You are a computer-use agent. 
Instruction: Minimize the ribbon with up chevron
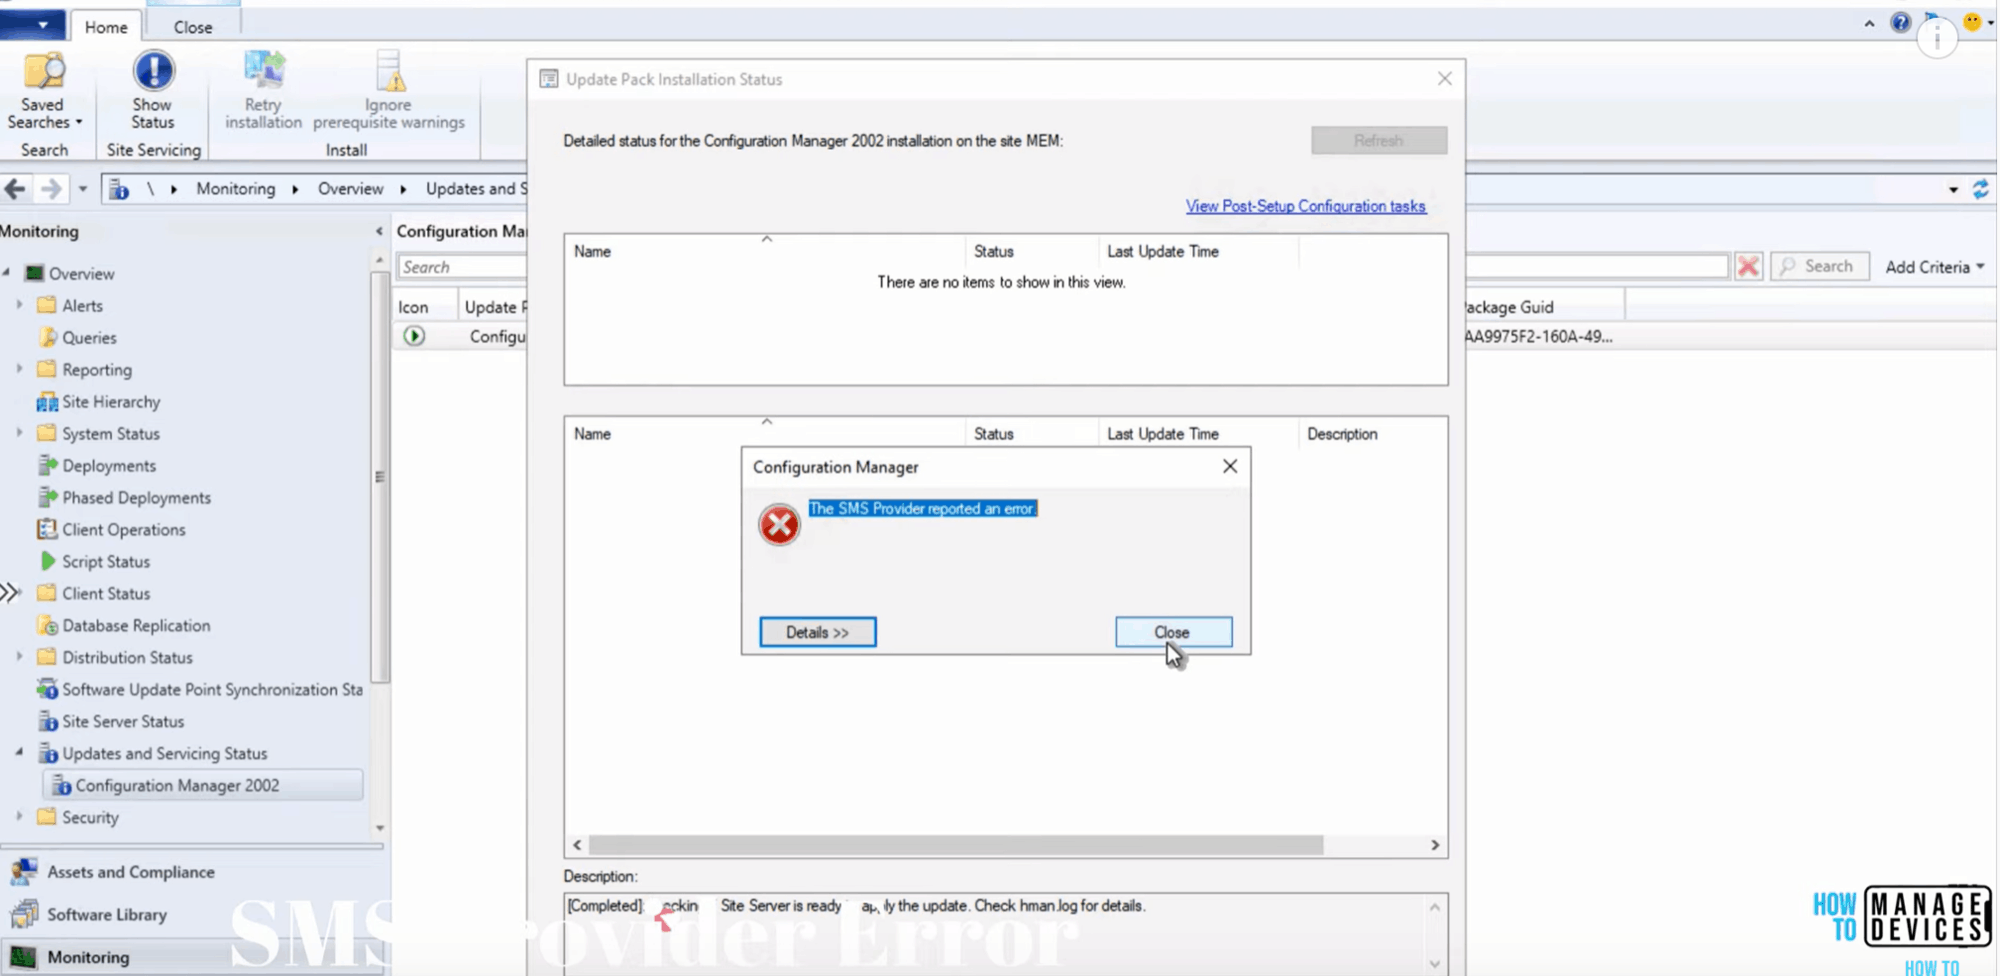point(1869,23)
